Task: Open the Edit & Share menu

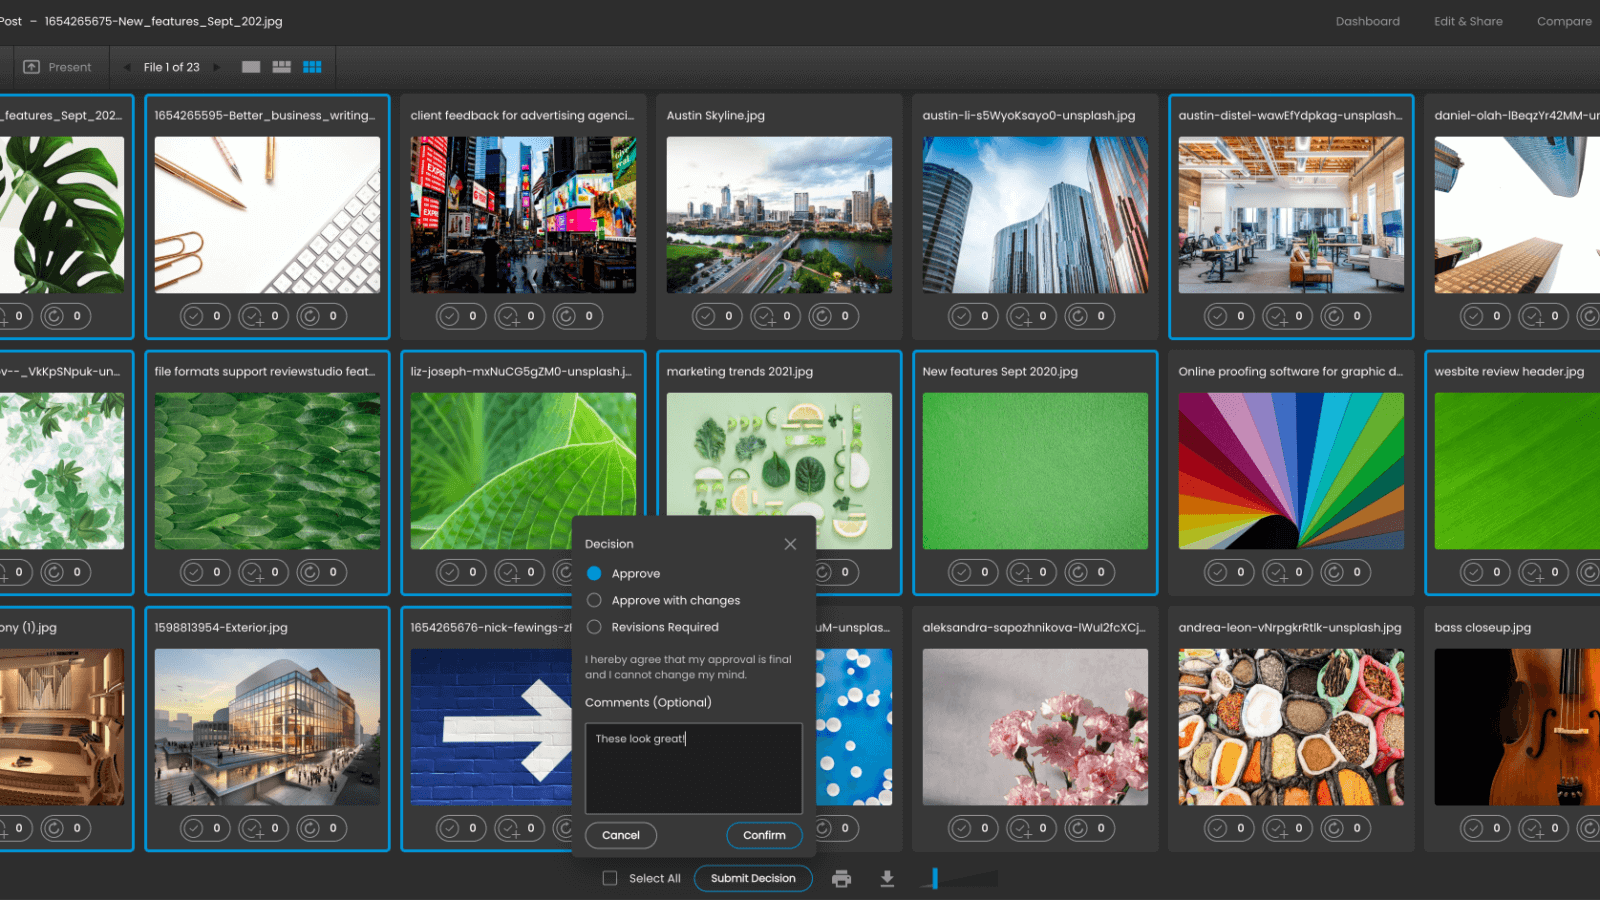Action: click(x=1468, y=21)
